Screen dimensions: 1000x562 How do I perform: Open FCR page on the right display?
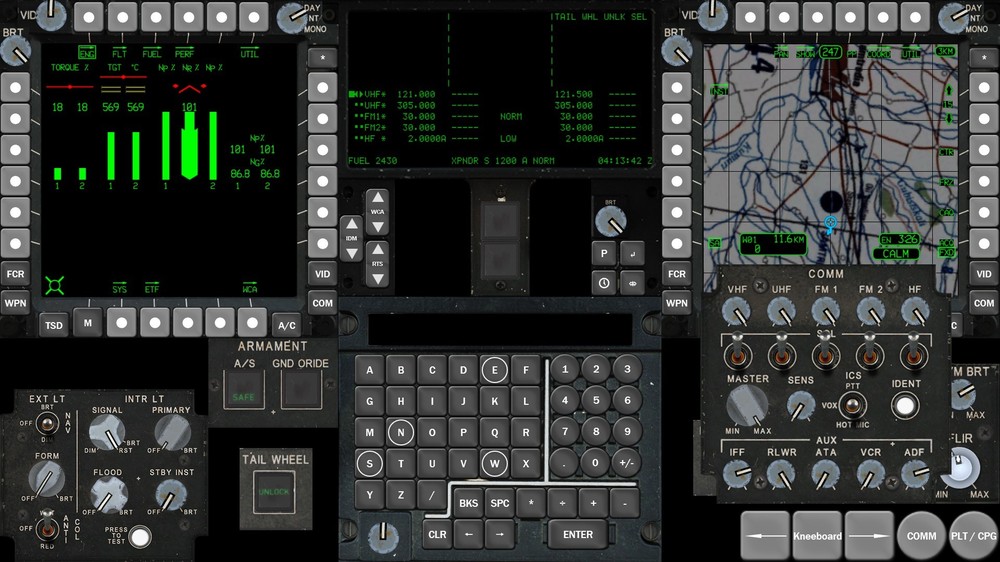(677, 274)
